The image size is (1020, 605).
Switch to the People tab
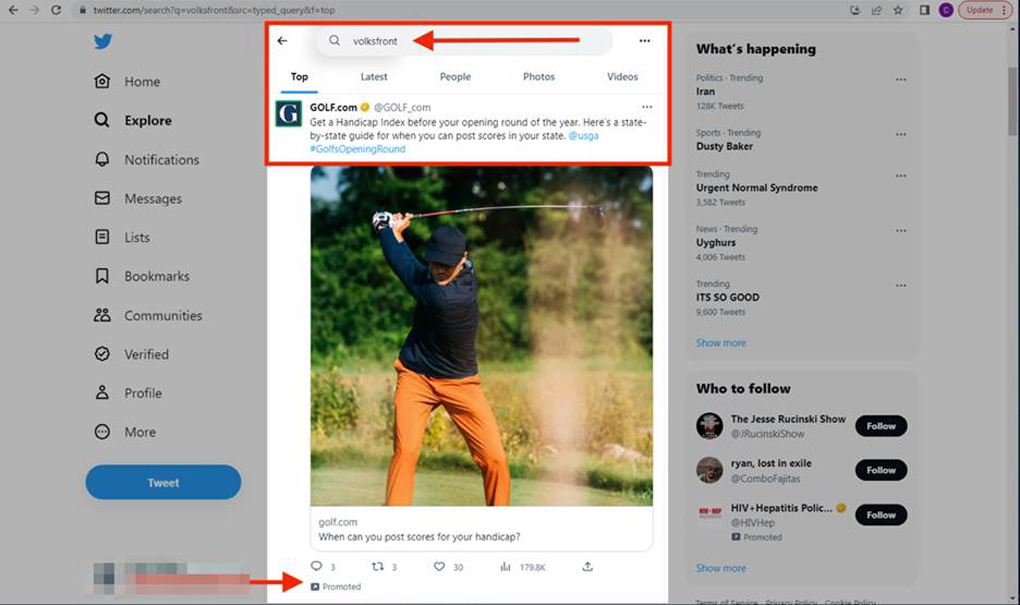455,77
